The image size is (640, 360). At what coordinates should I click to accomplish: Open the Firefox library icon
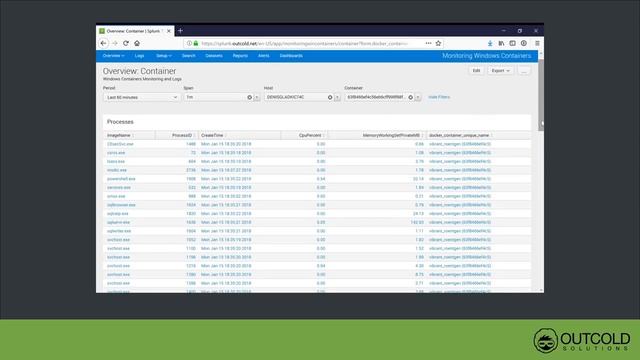click(501, 43)
